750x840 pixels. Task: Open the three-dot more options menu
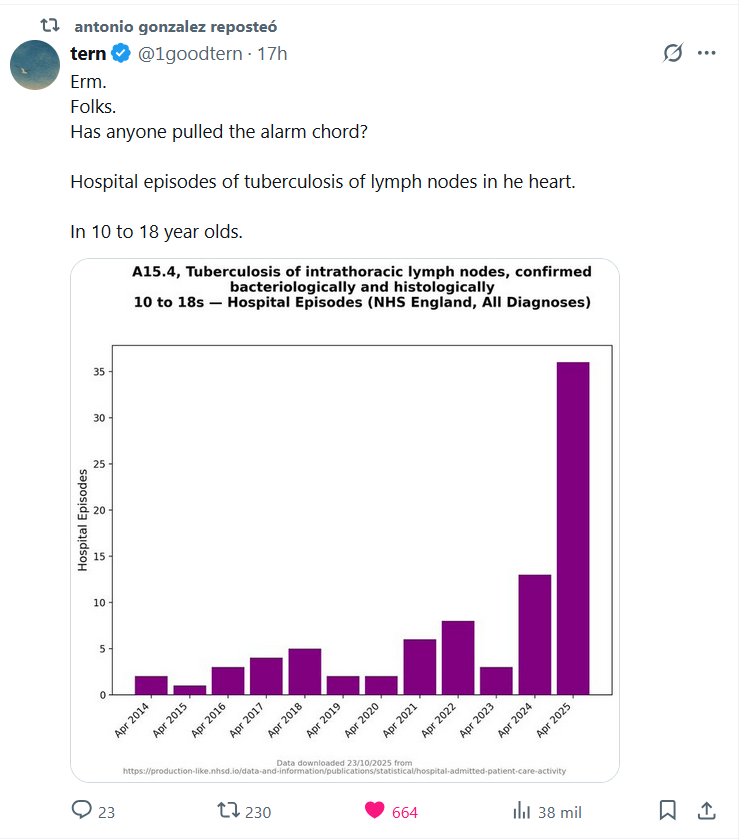coord(707,53)
